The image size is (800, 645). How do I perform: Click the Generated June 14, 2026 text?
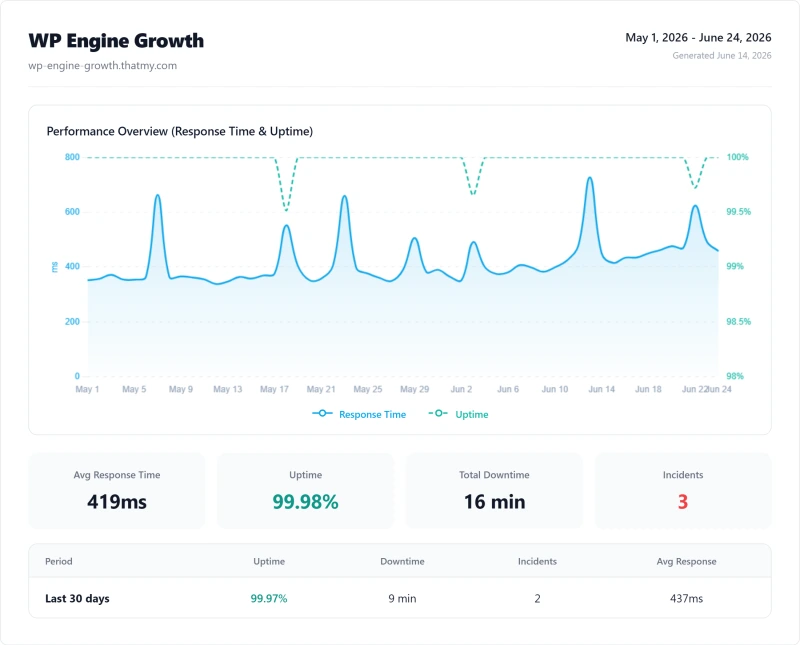coord(721,56)
